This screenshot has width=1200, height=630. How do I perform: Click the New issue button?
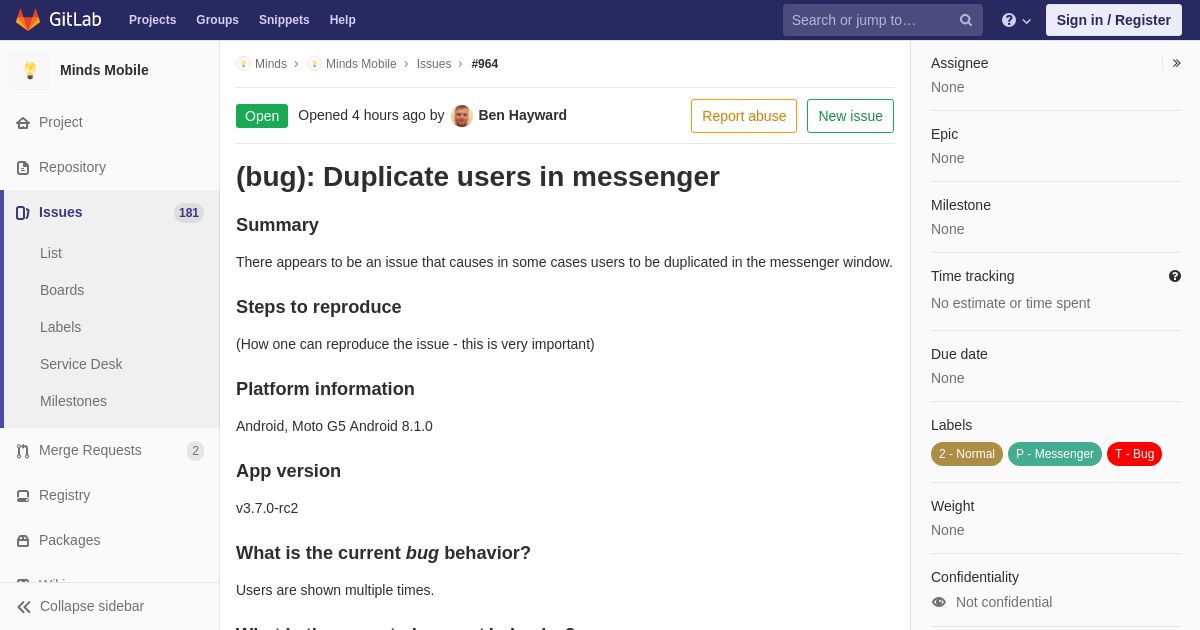click(x=850, y=116)
